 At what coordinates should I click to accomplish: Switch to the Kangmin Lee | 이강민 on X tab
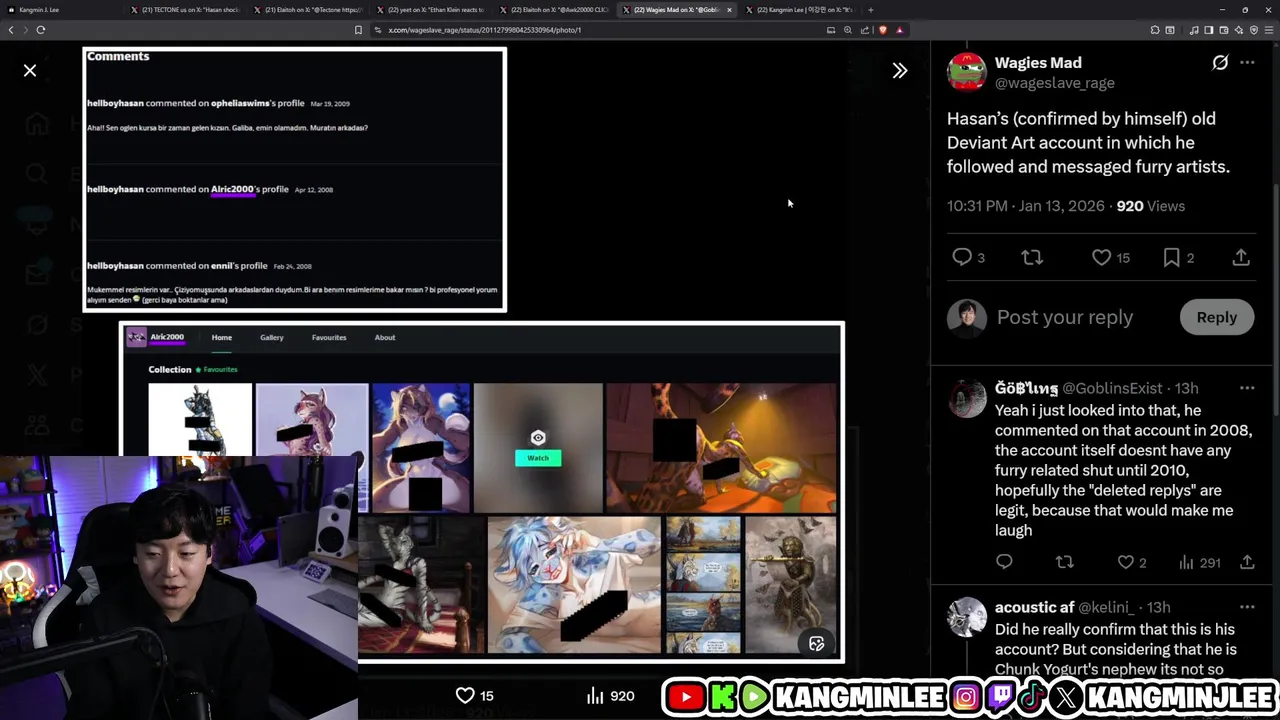[x=800, y=10]
